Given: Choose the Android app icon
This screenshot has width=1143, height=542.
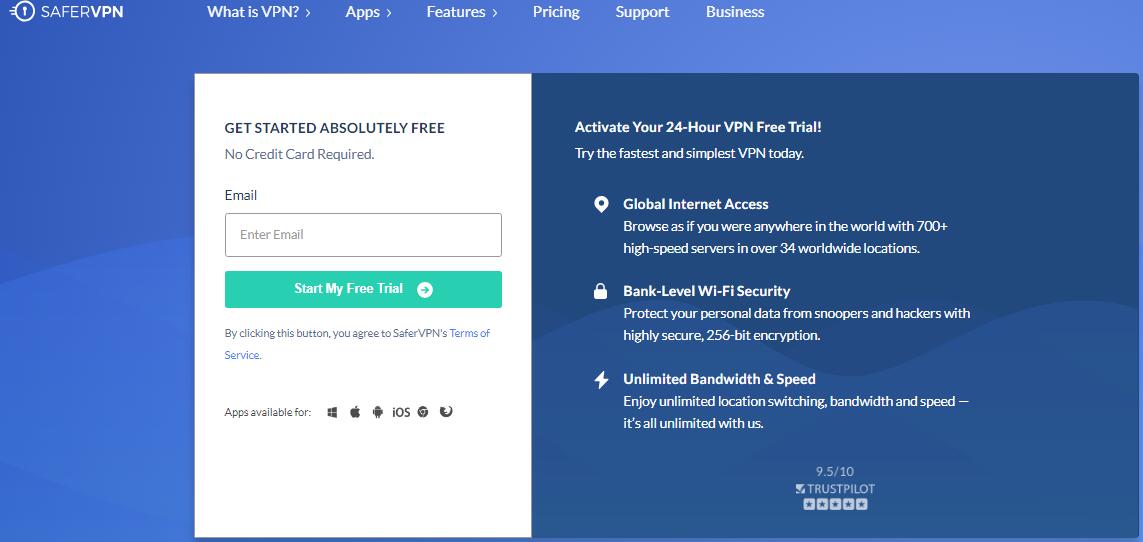Looking at the screenshot, I should pyautogui.click(x=378, y=412).
